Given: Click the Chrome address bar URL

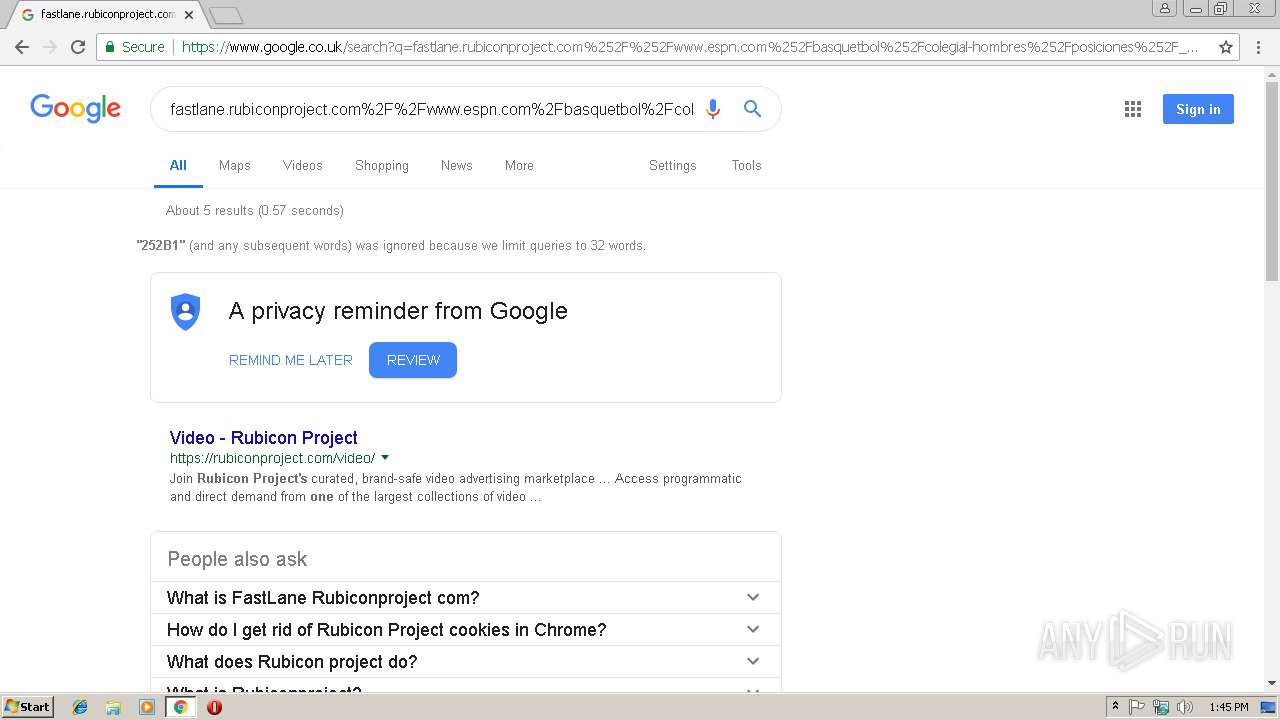Looking at the screenshot, I should tap(690, 47).
